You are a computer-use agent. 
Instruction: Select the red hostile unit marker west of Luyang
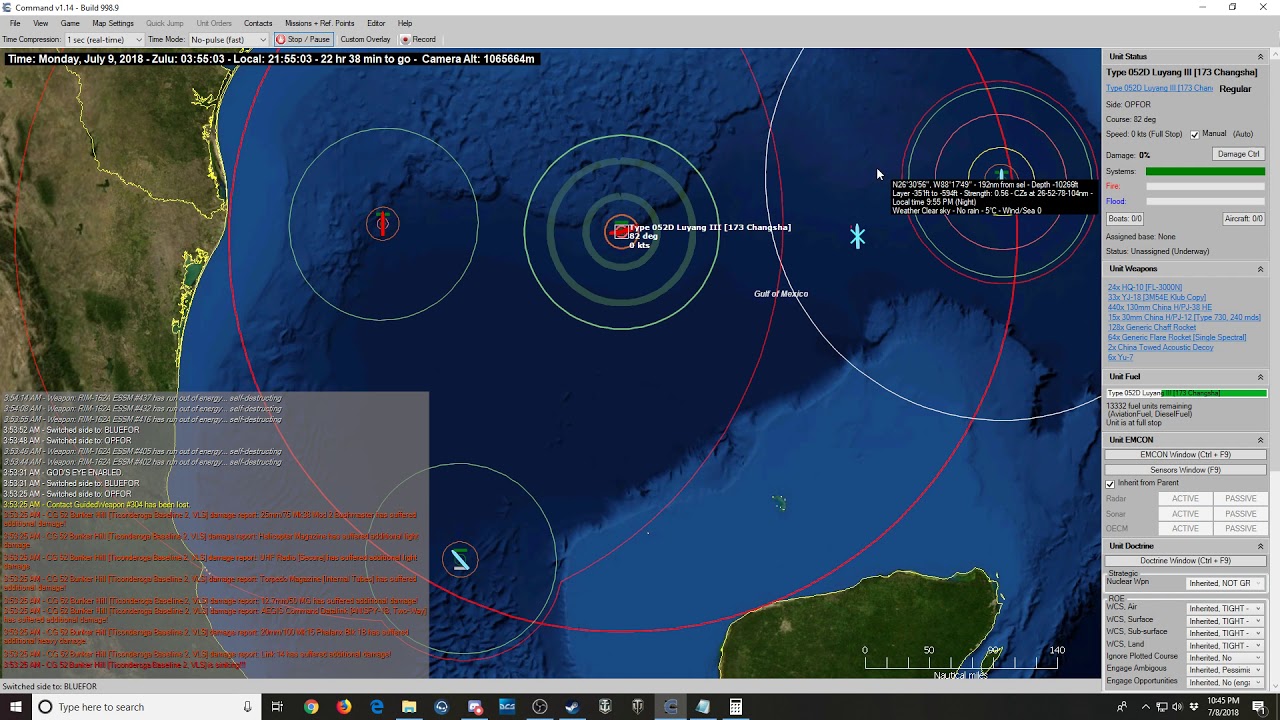point(382,223)
